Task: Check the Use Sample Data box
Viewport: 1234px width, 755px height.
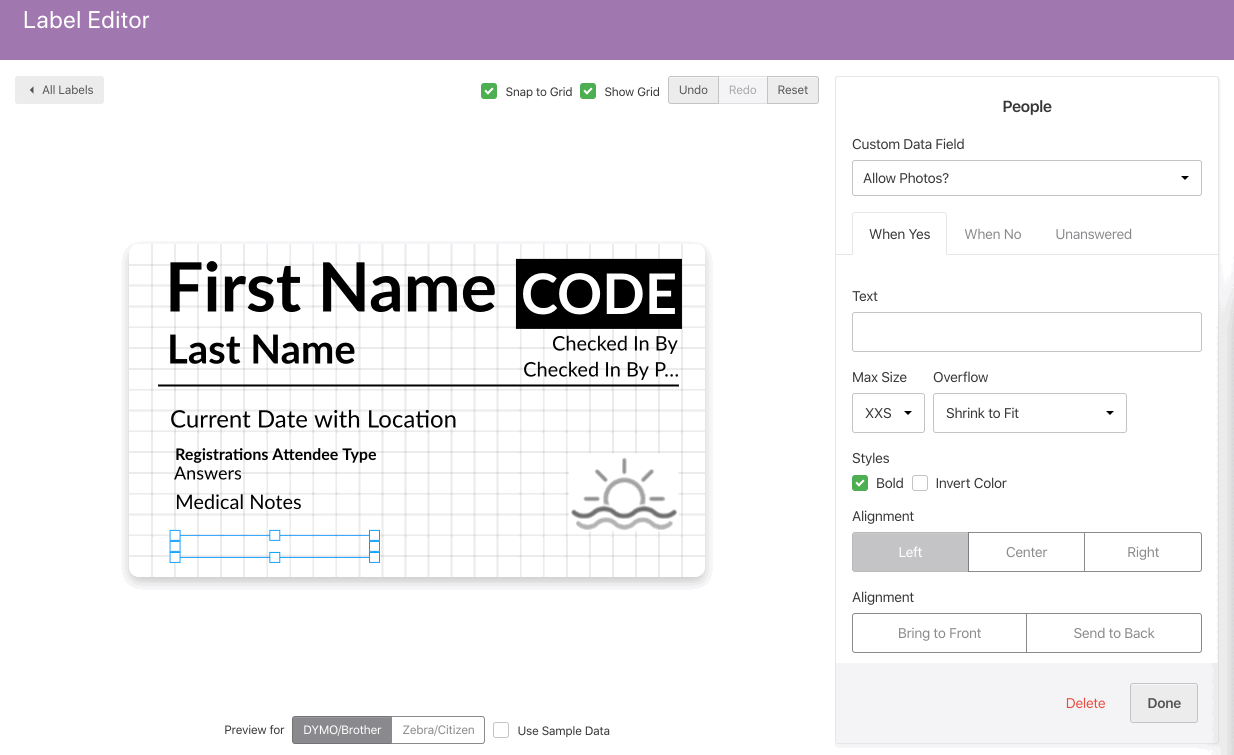Action: click(x=501, y=730)
